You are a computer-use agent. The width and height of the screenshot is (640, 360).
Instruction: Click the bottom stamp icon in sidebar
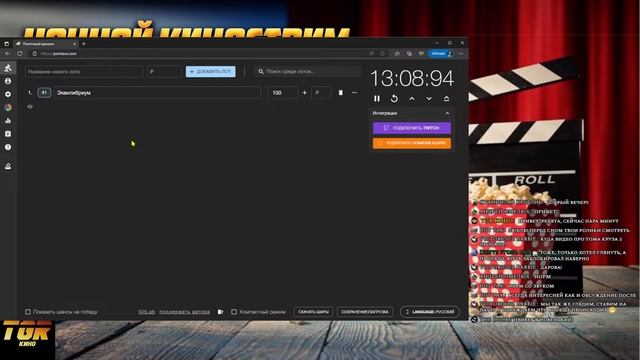pos(8,166)
